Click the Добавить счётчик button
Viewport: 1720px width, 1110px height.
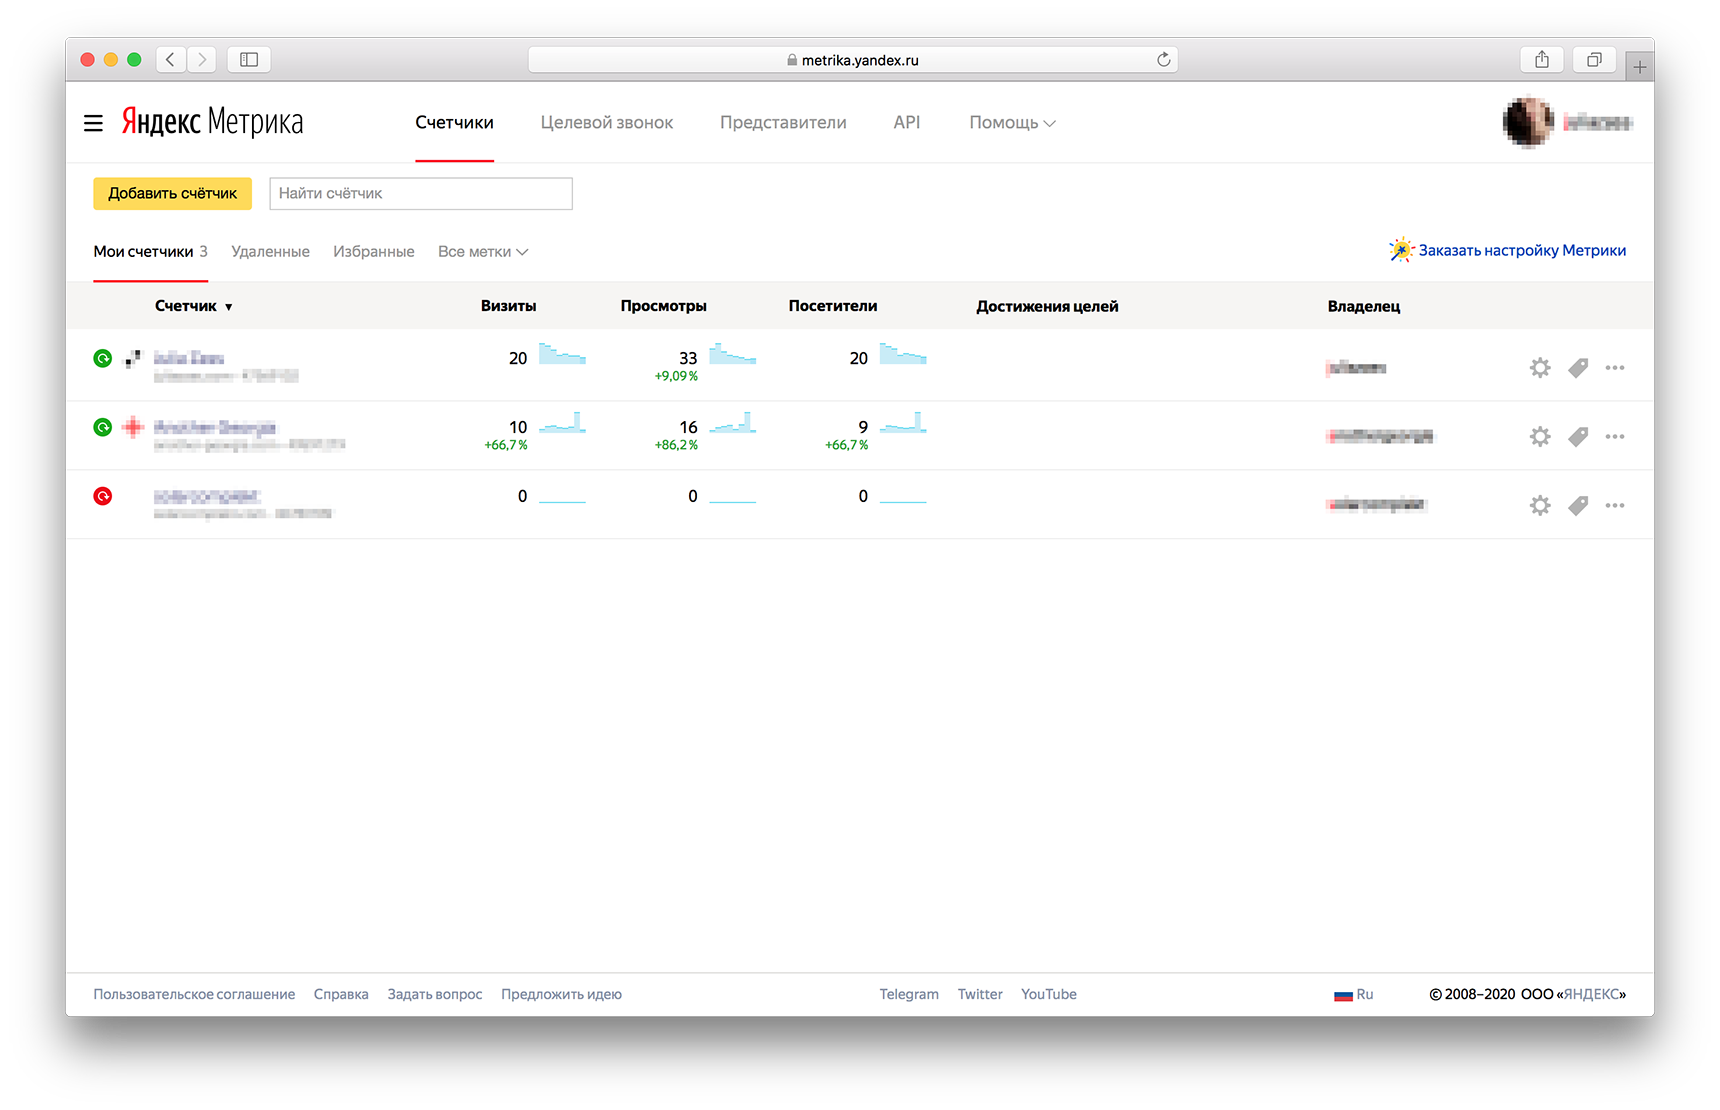(172, 193)
